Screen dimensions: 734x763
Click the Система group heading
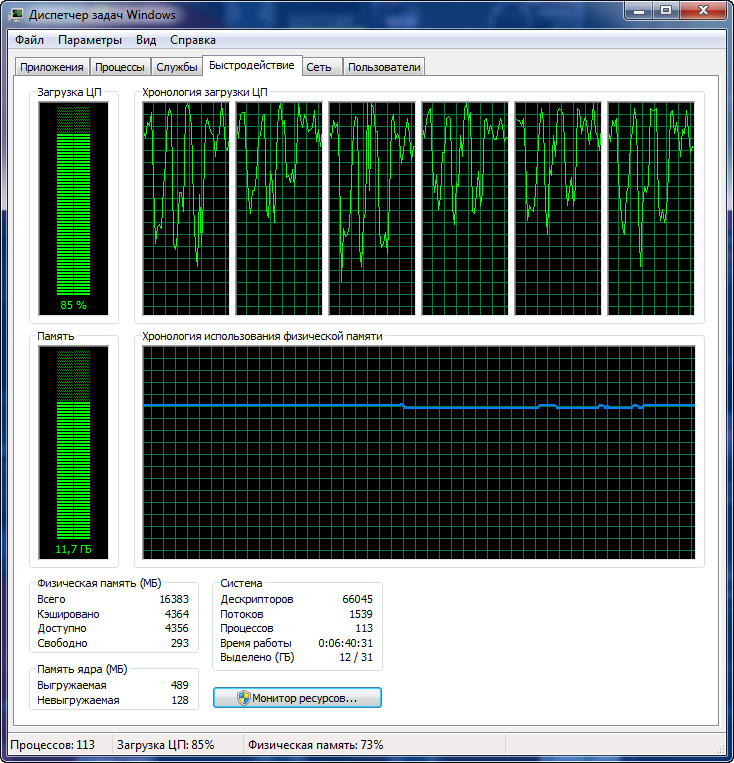click(241, 583)
